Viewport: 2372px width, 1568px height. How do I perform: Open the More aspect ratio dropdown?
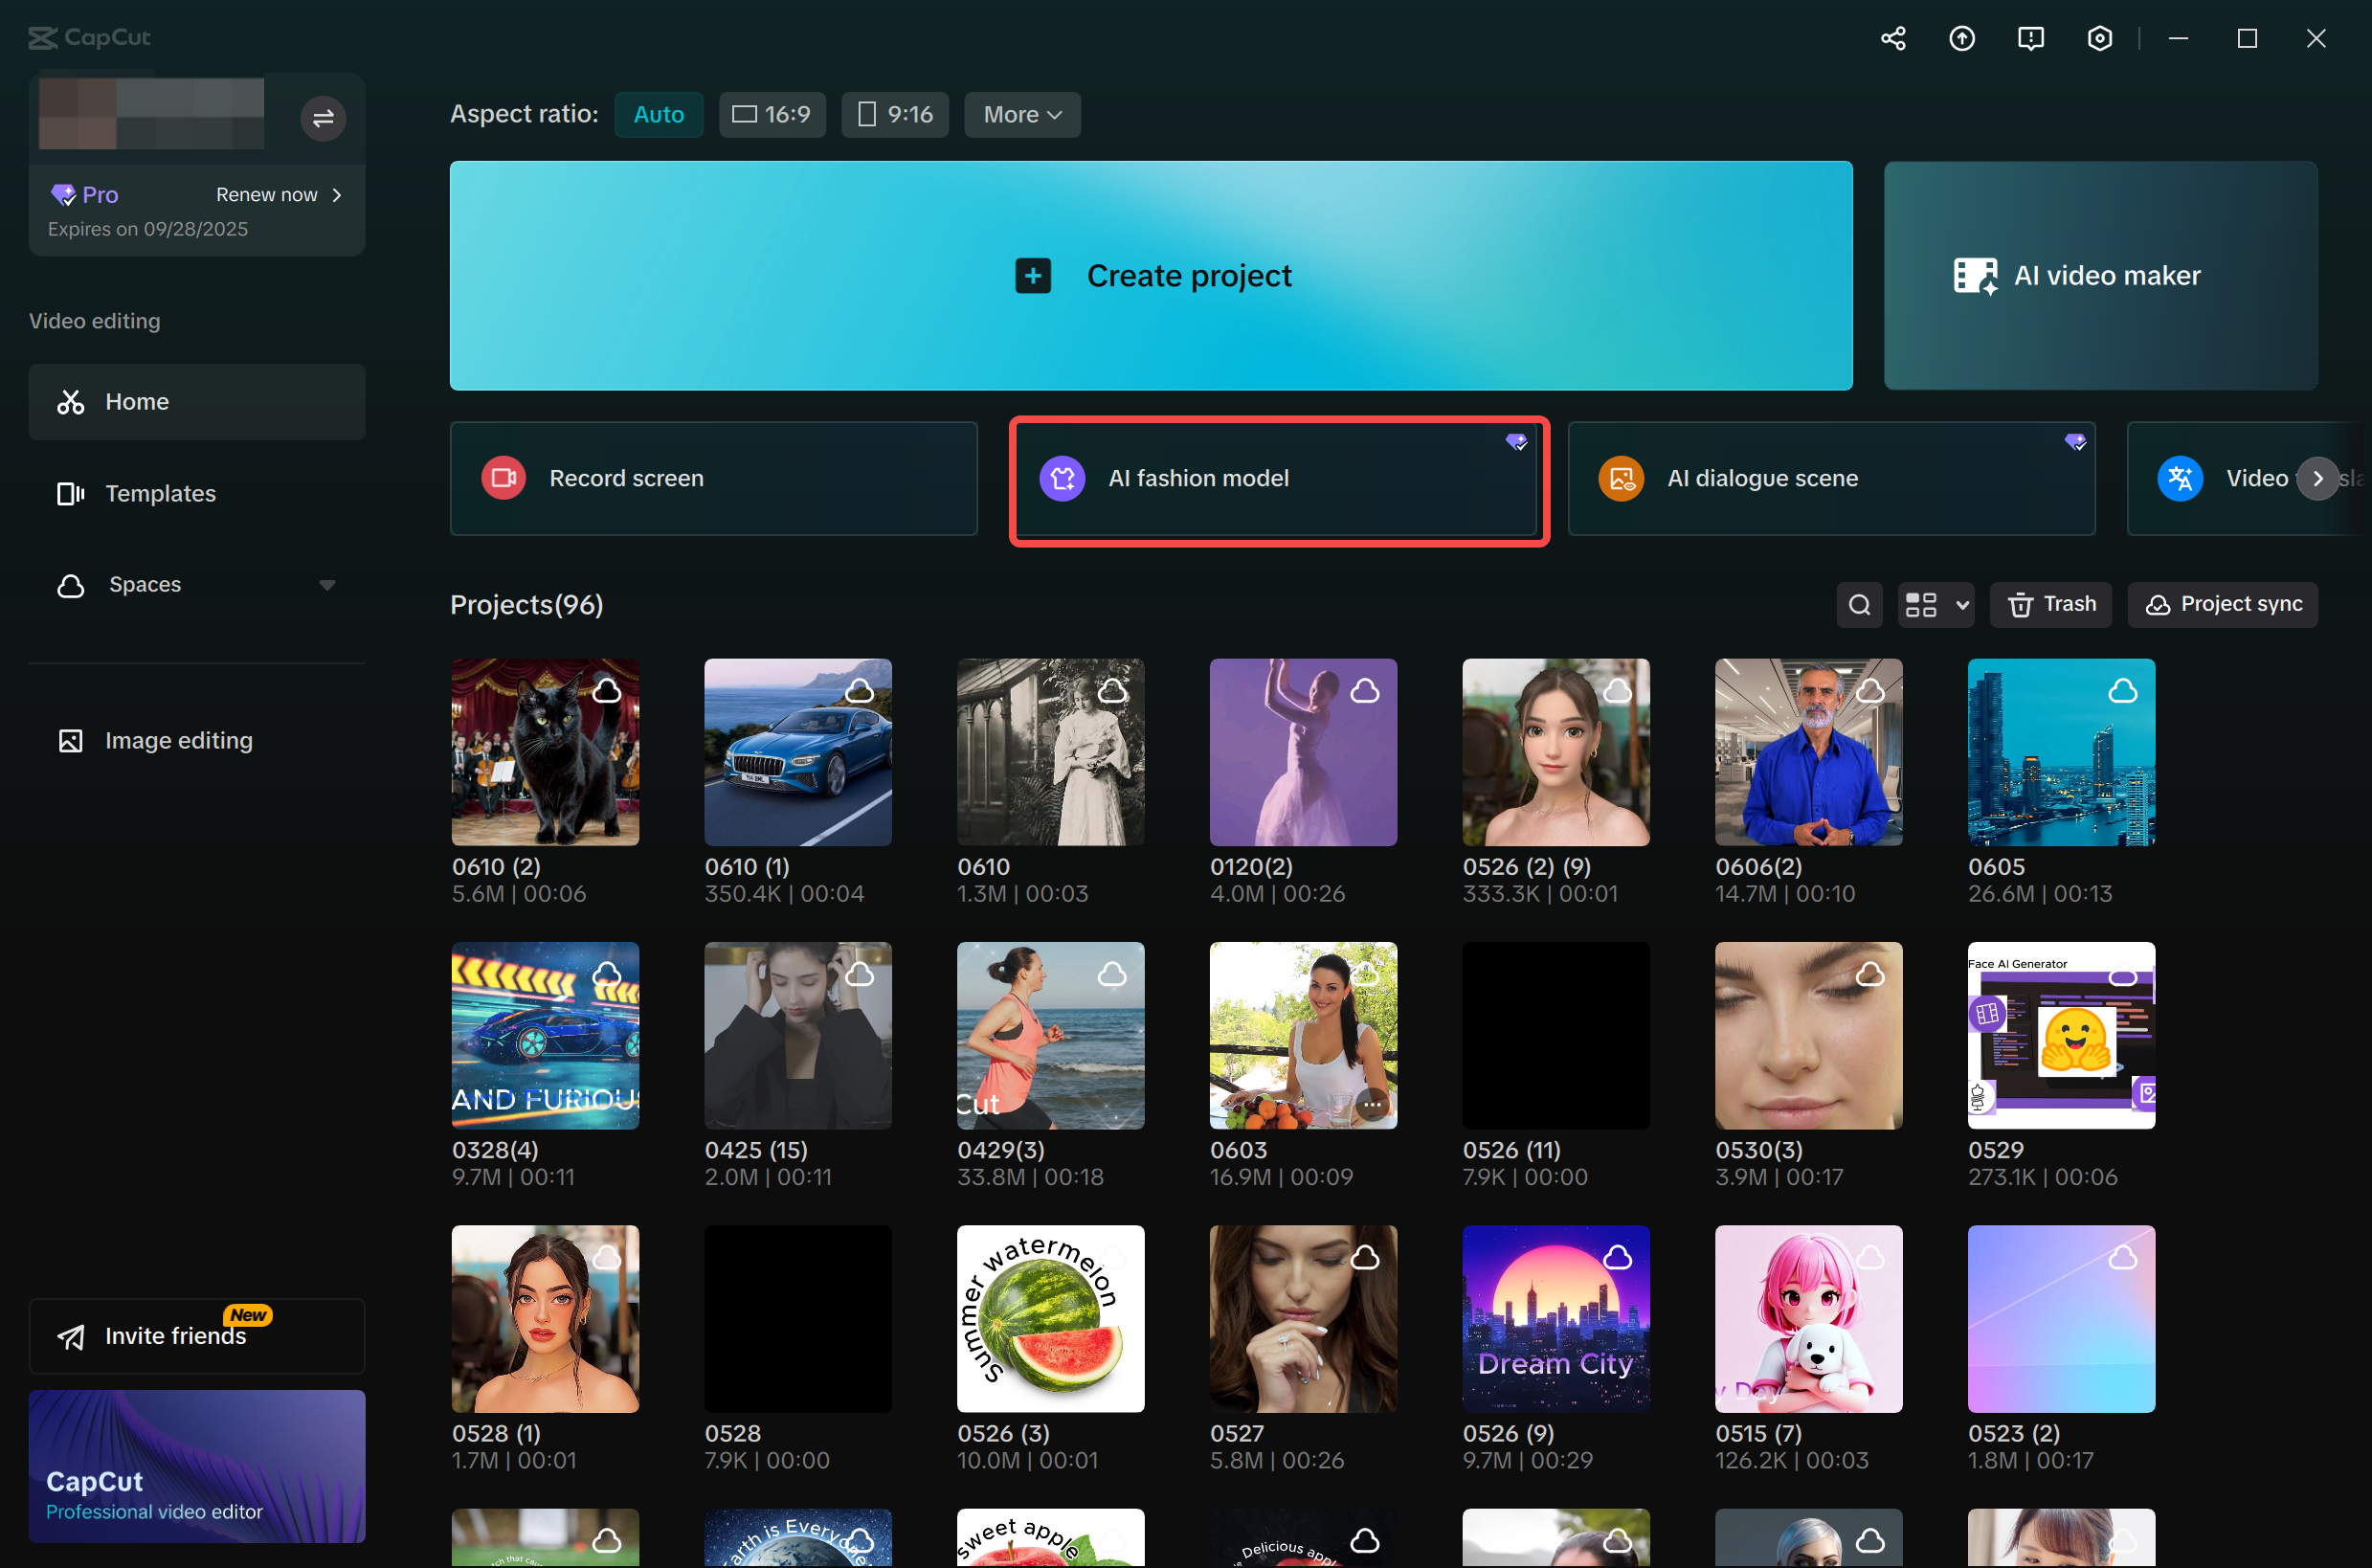(1021, 114)
